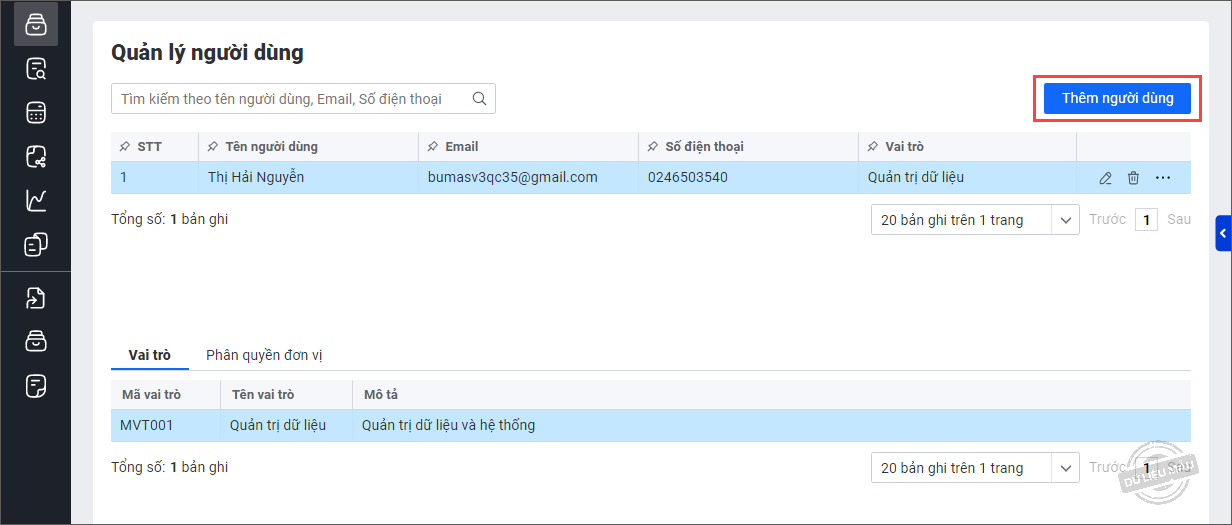
Task: Expand the blue side panel arrow
Action: [x=1223, y=233]
